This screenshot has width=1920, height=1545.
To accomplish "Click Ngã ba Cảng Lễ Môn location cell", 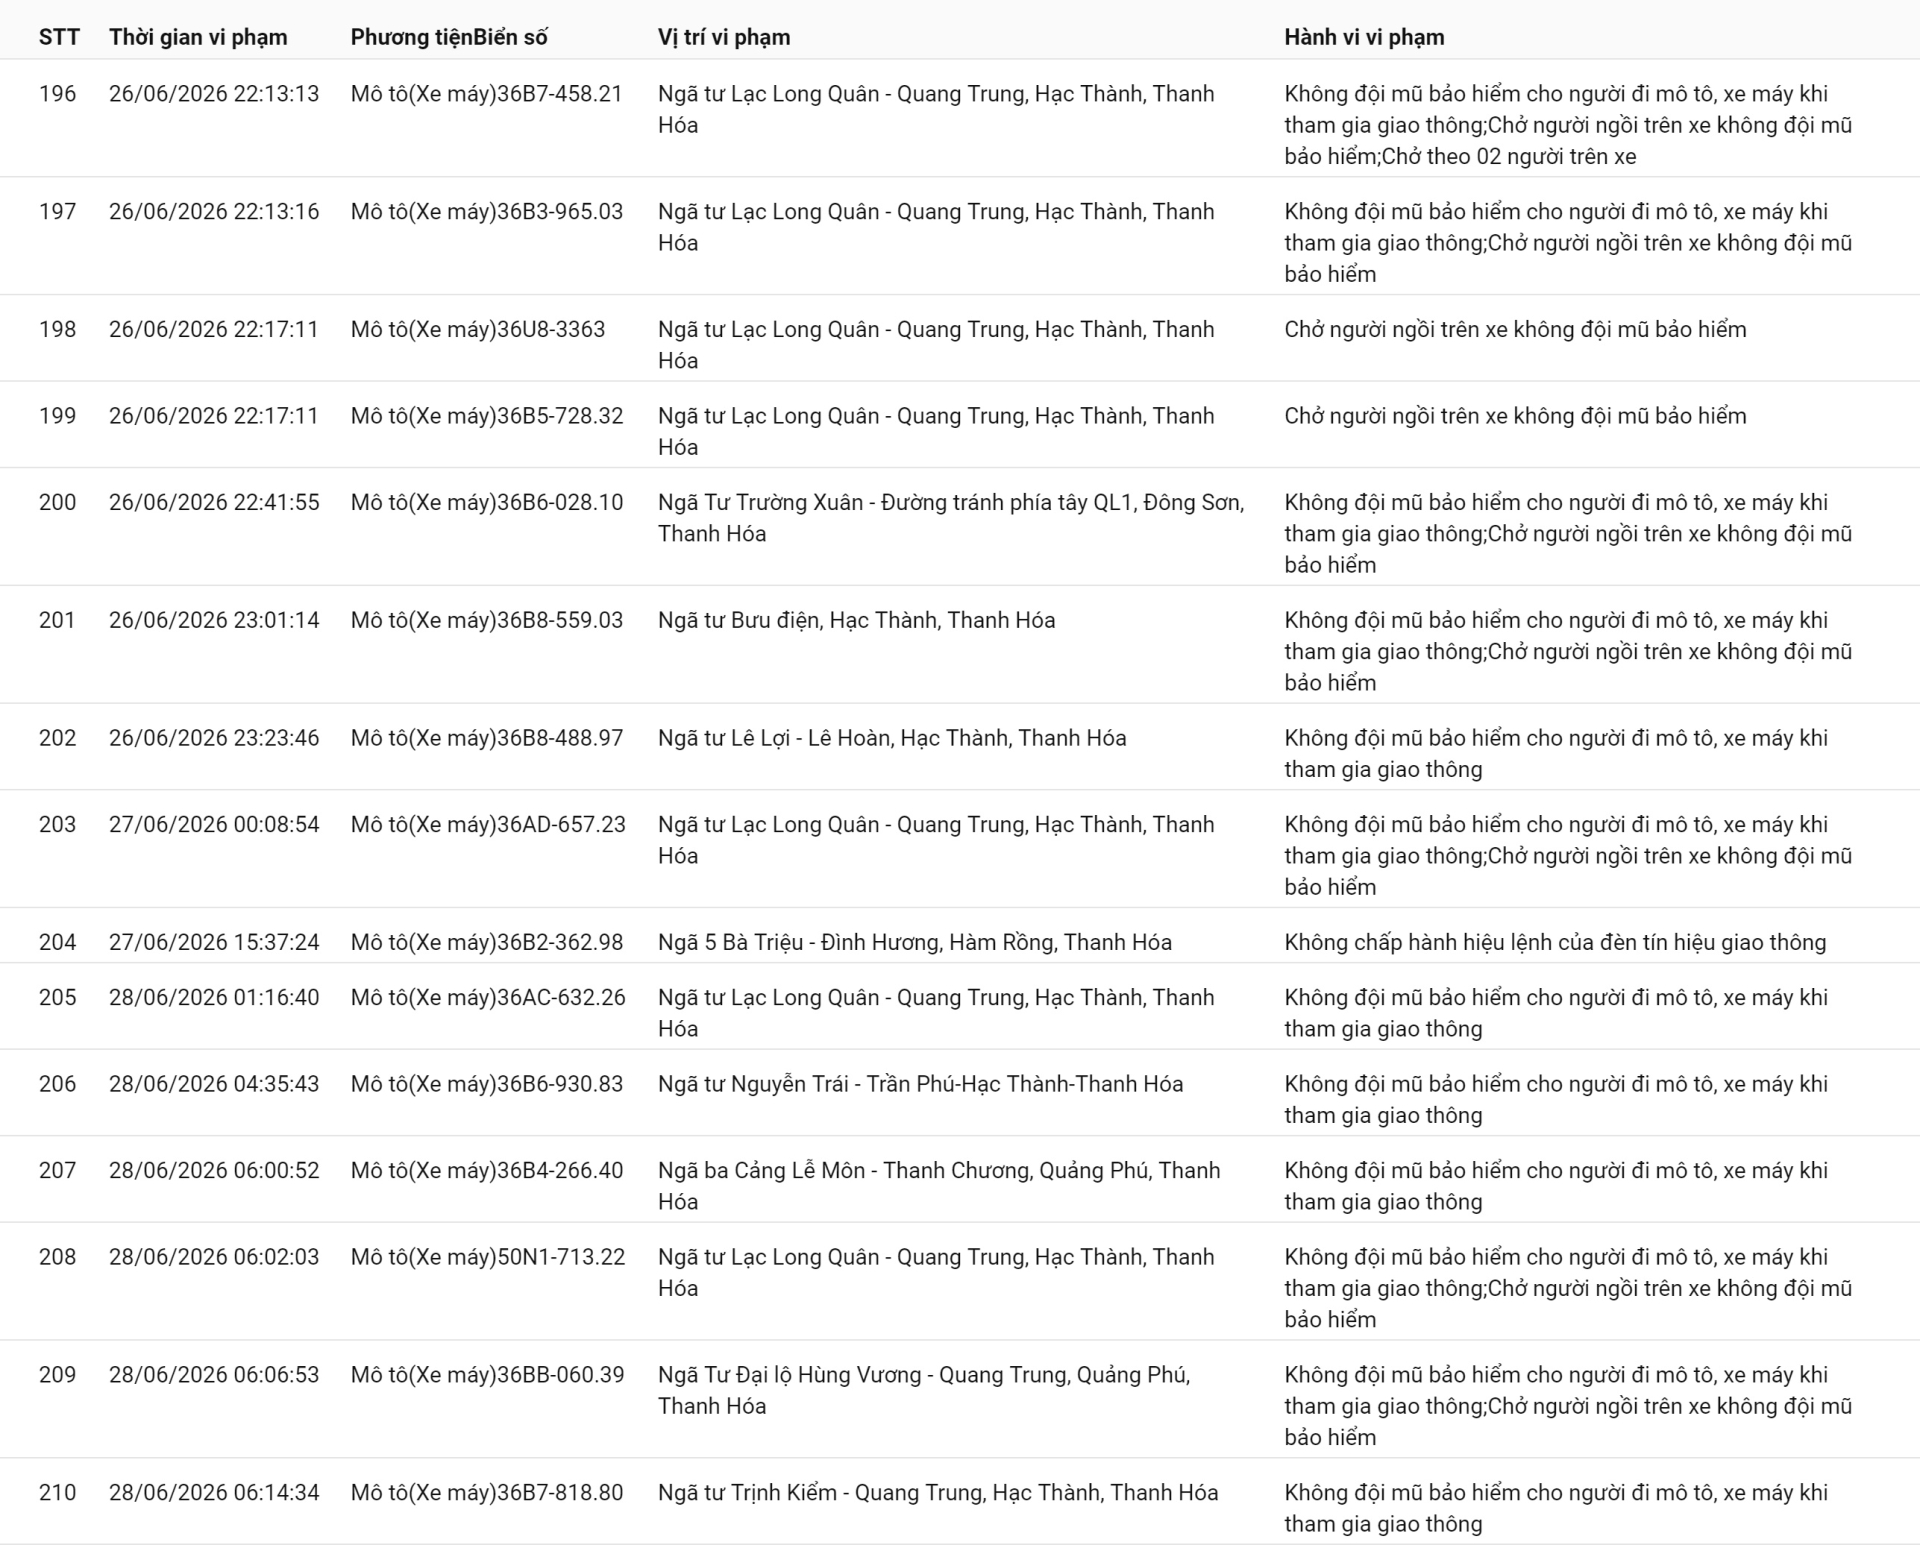I will click(939, 1186).
